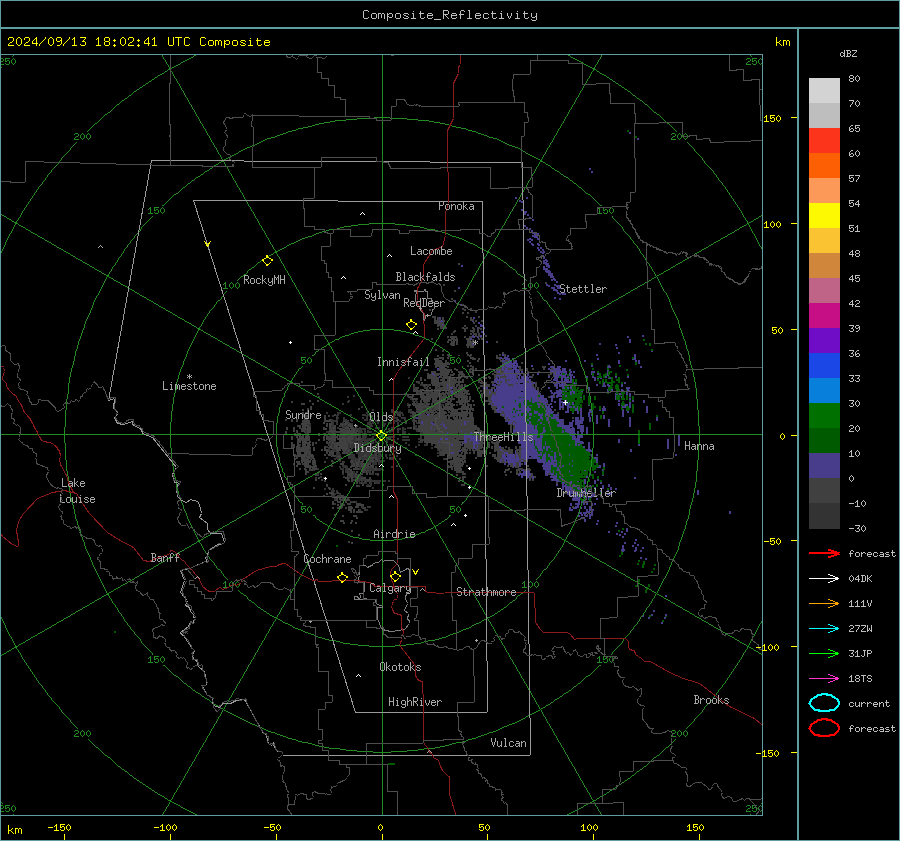Click the Ponoka town label

coord(456,207)
